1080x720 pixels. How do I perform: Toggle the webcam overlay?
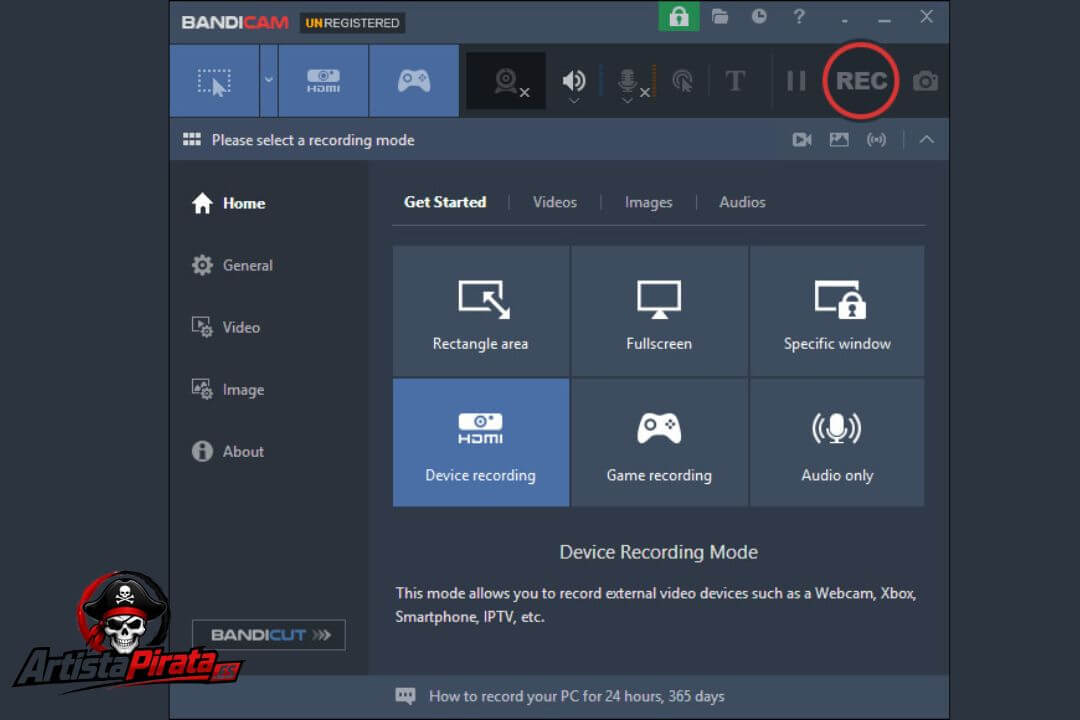[506, 81]
